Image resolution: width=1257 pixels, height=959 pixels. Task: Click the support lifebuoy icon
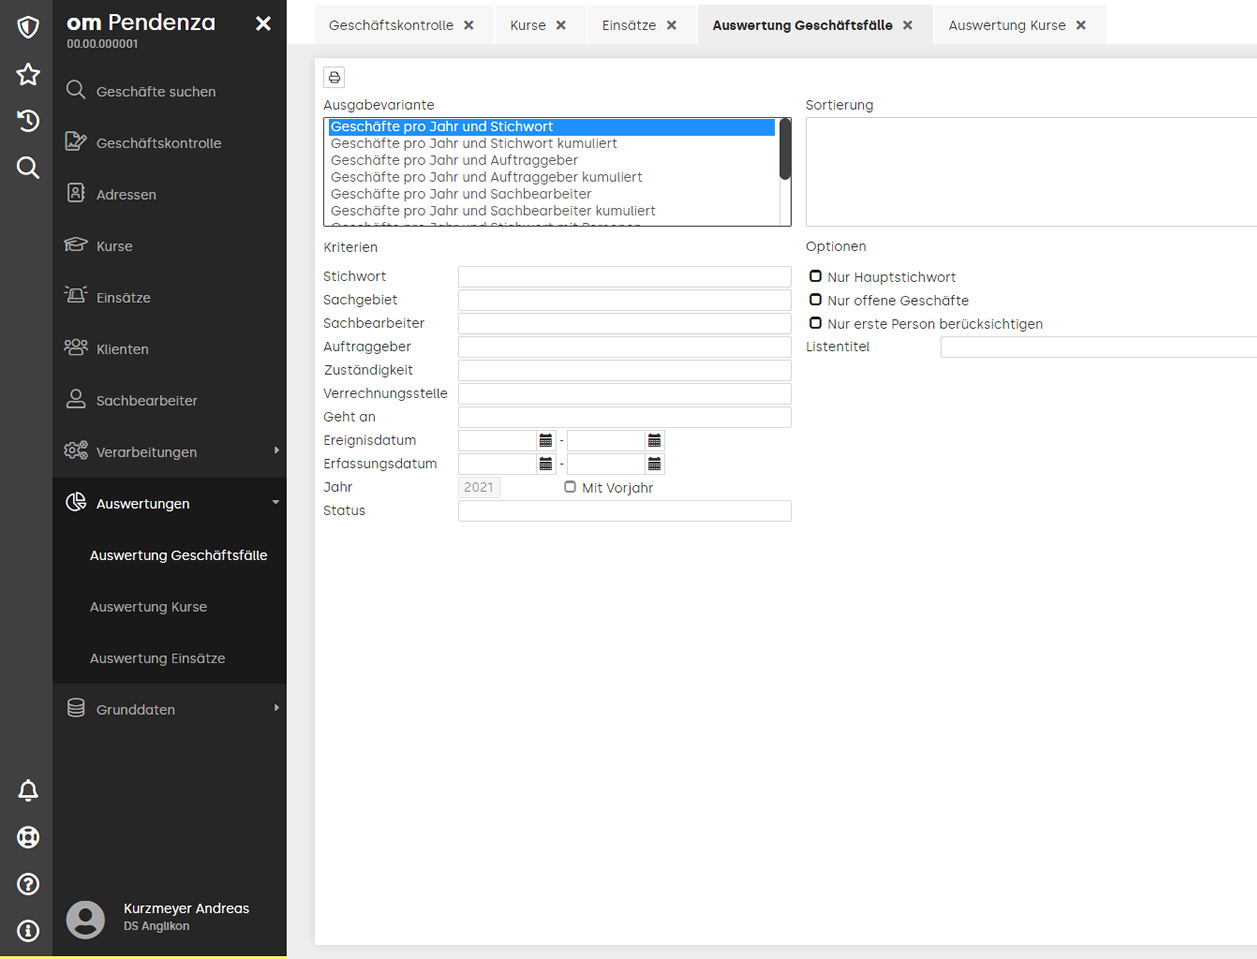[28, 837]
